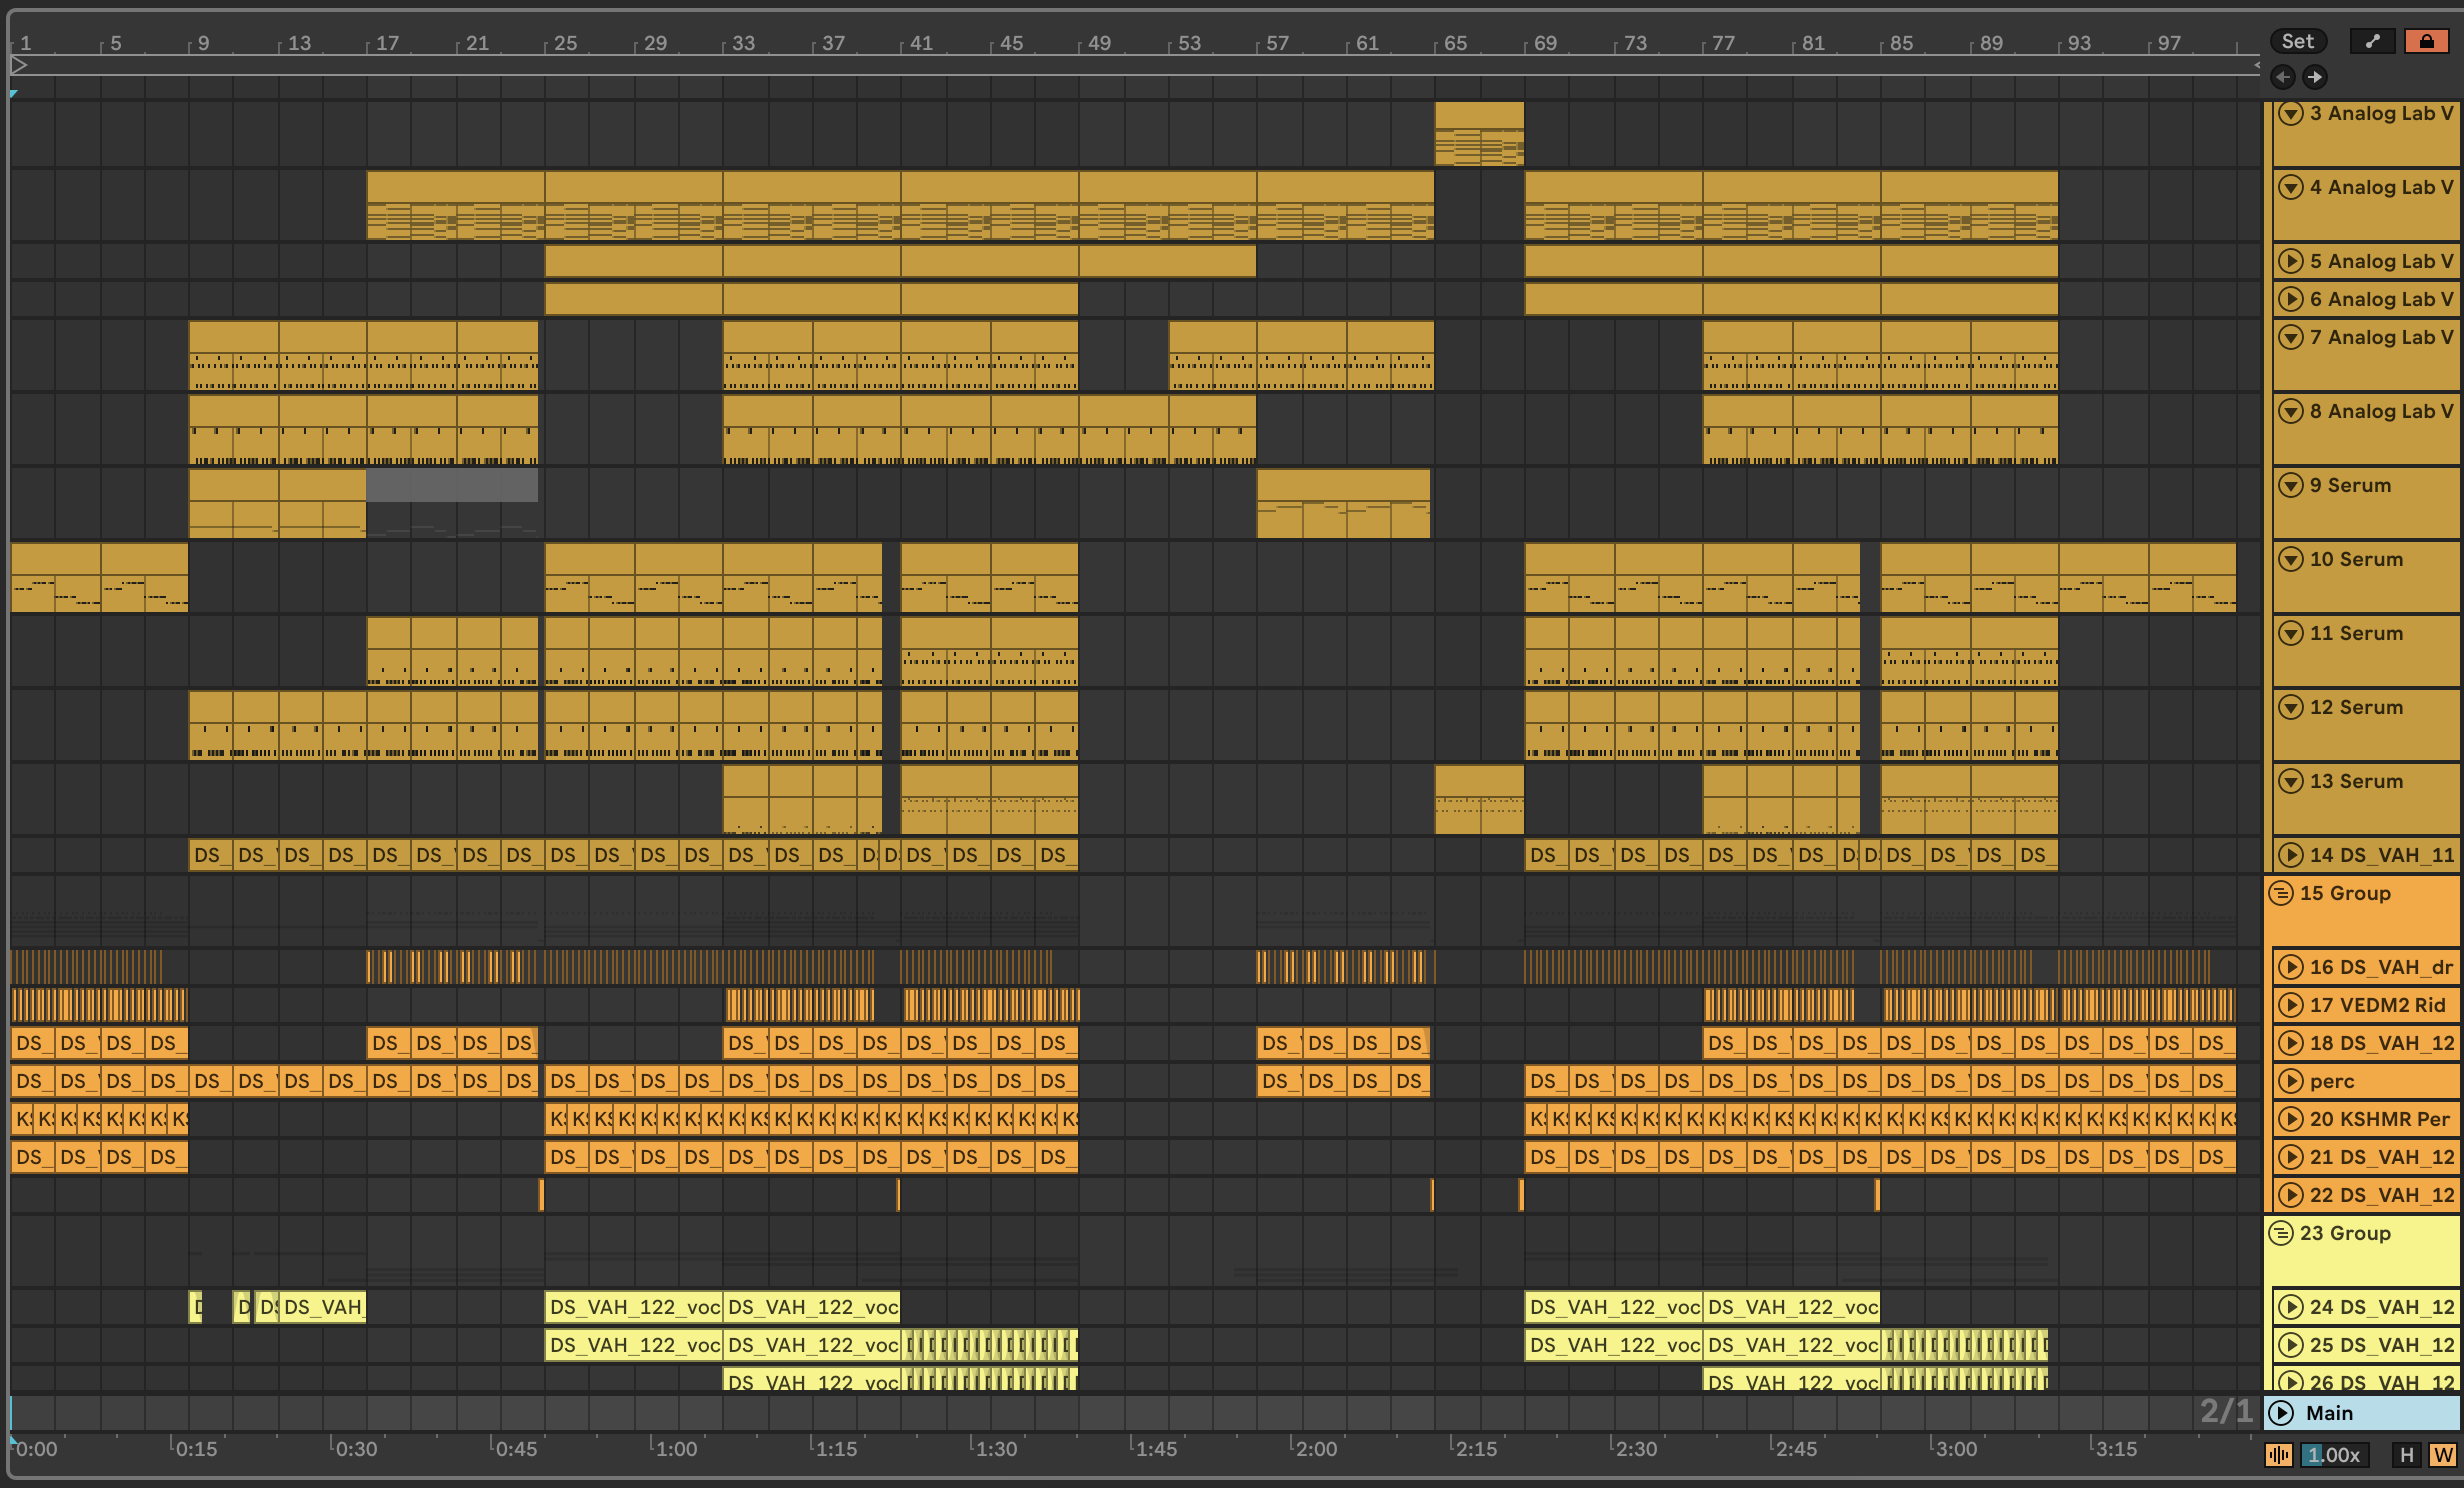Collapse the 23 Group track
Viewport: 2464px width, 1488px height.
click(2281, 1233)
